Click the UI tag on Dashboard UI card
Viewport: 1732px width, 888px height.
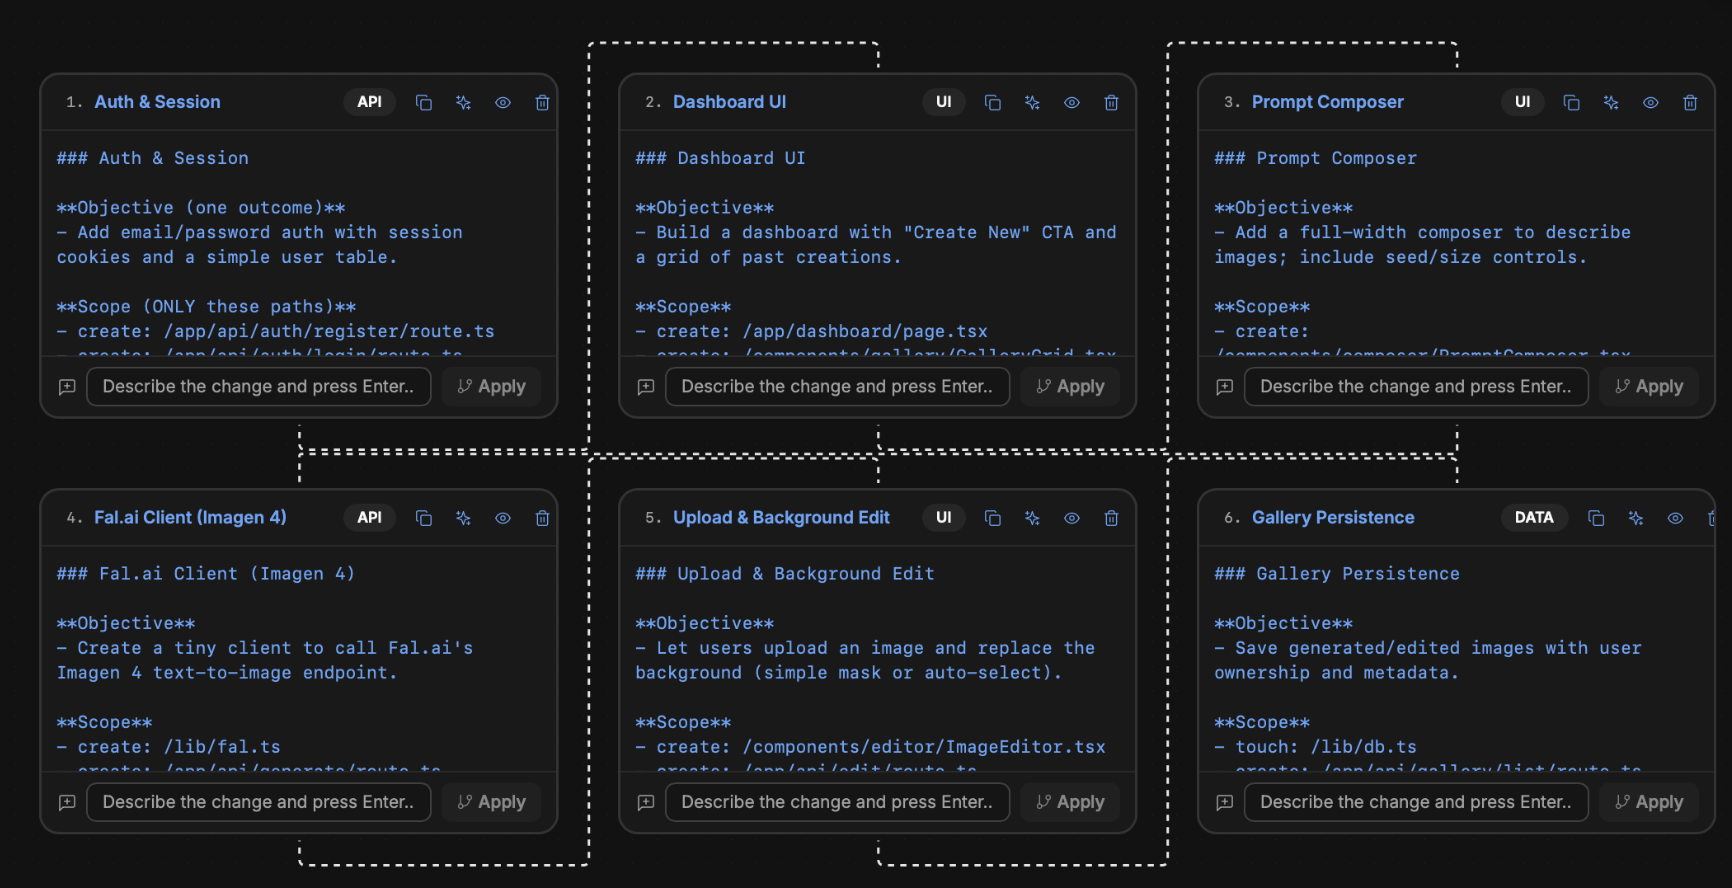tap(943, 102)
